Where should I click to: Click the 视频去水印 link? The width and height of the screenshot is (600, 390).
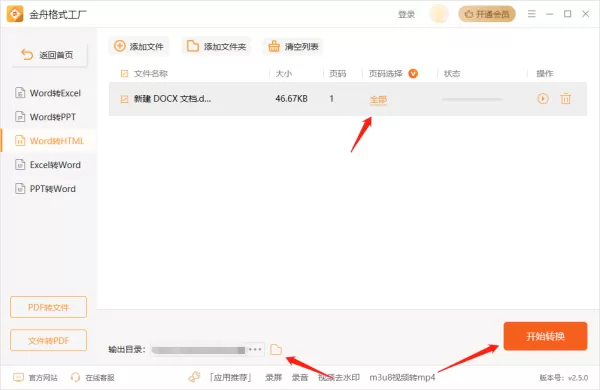point(339,378)
